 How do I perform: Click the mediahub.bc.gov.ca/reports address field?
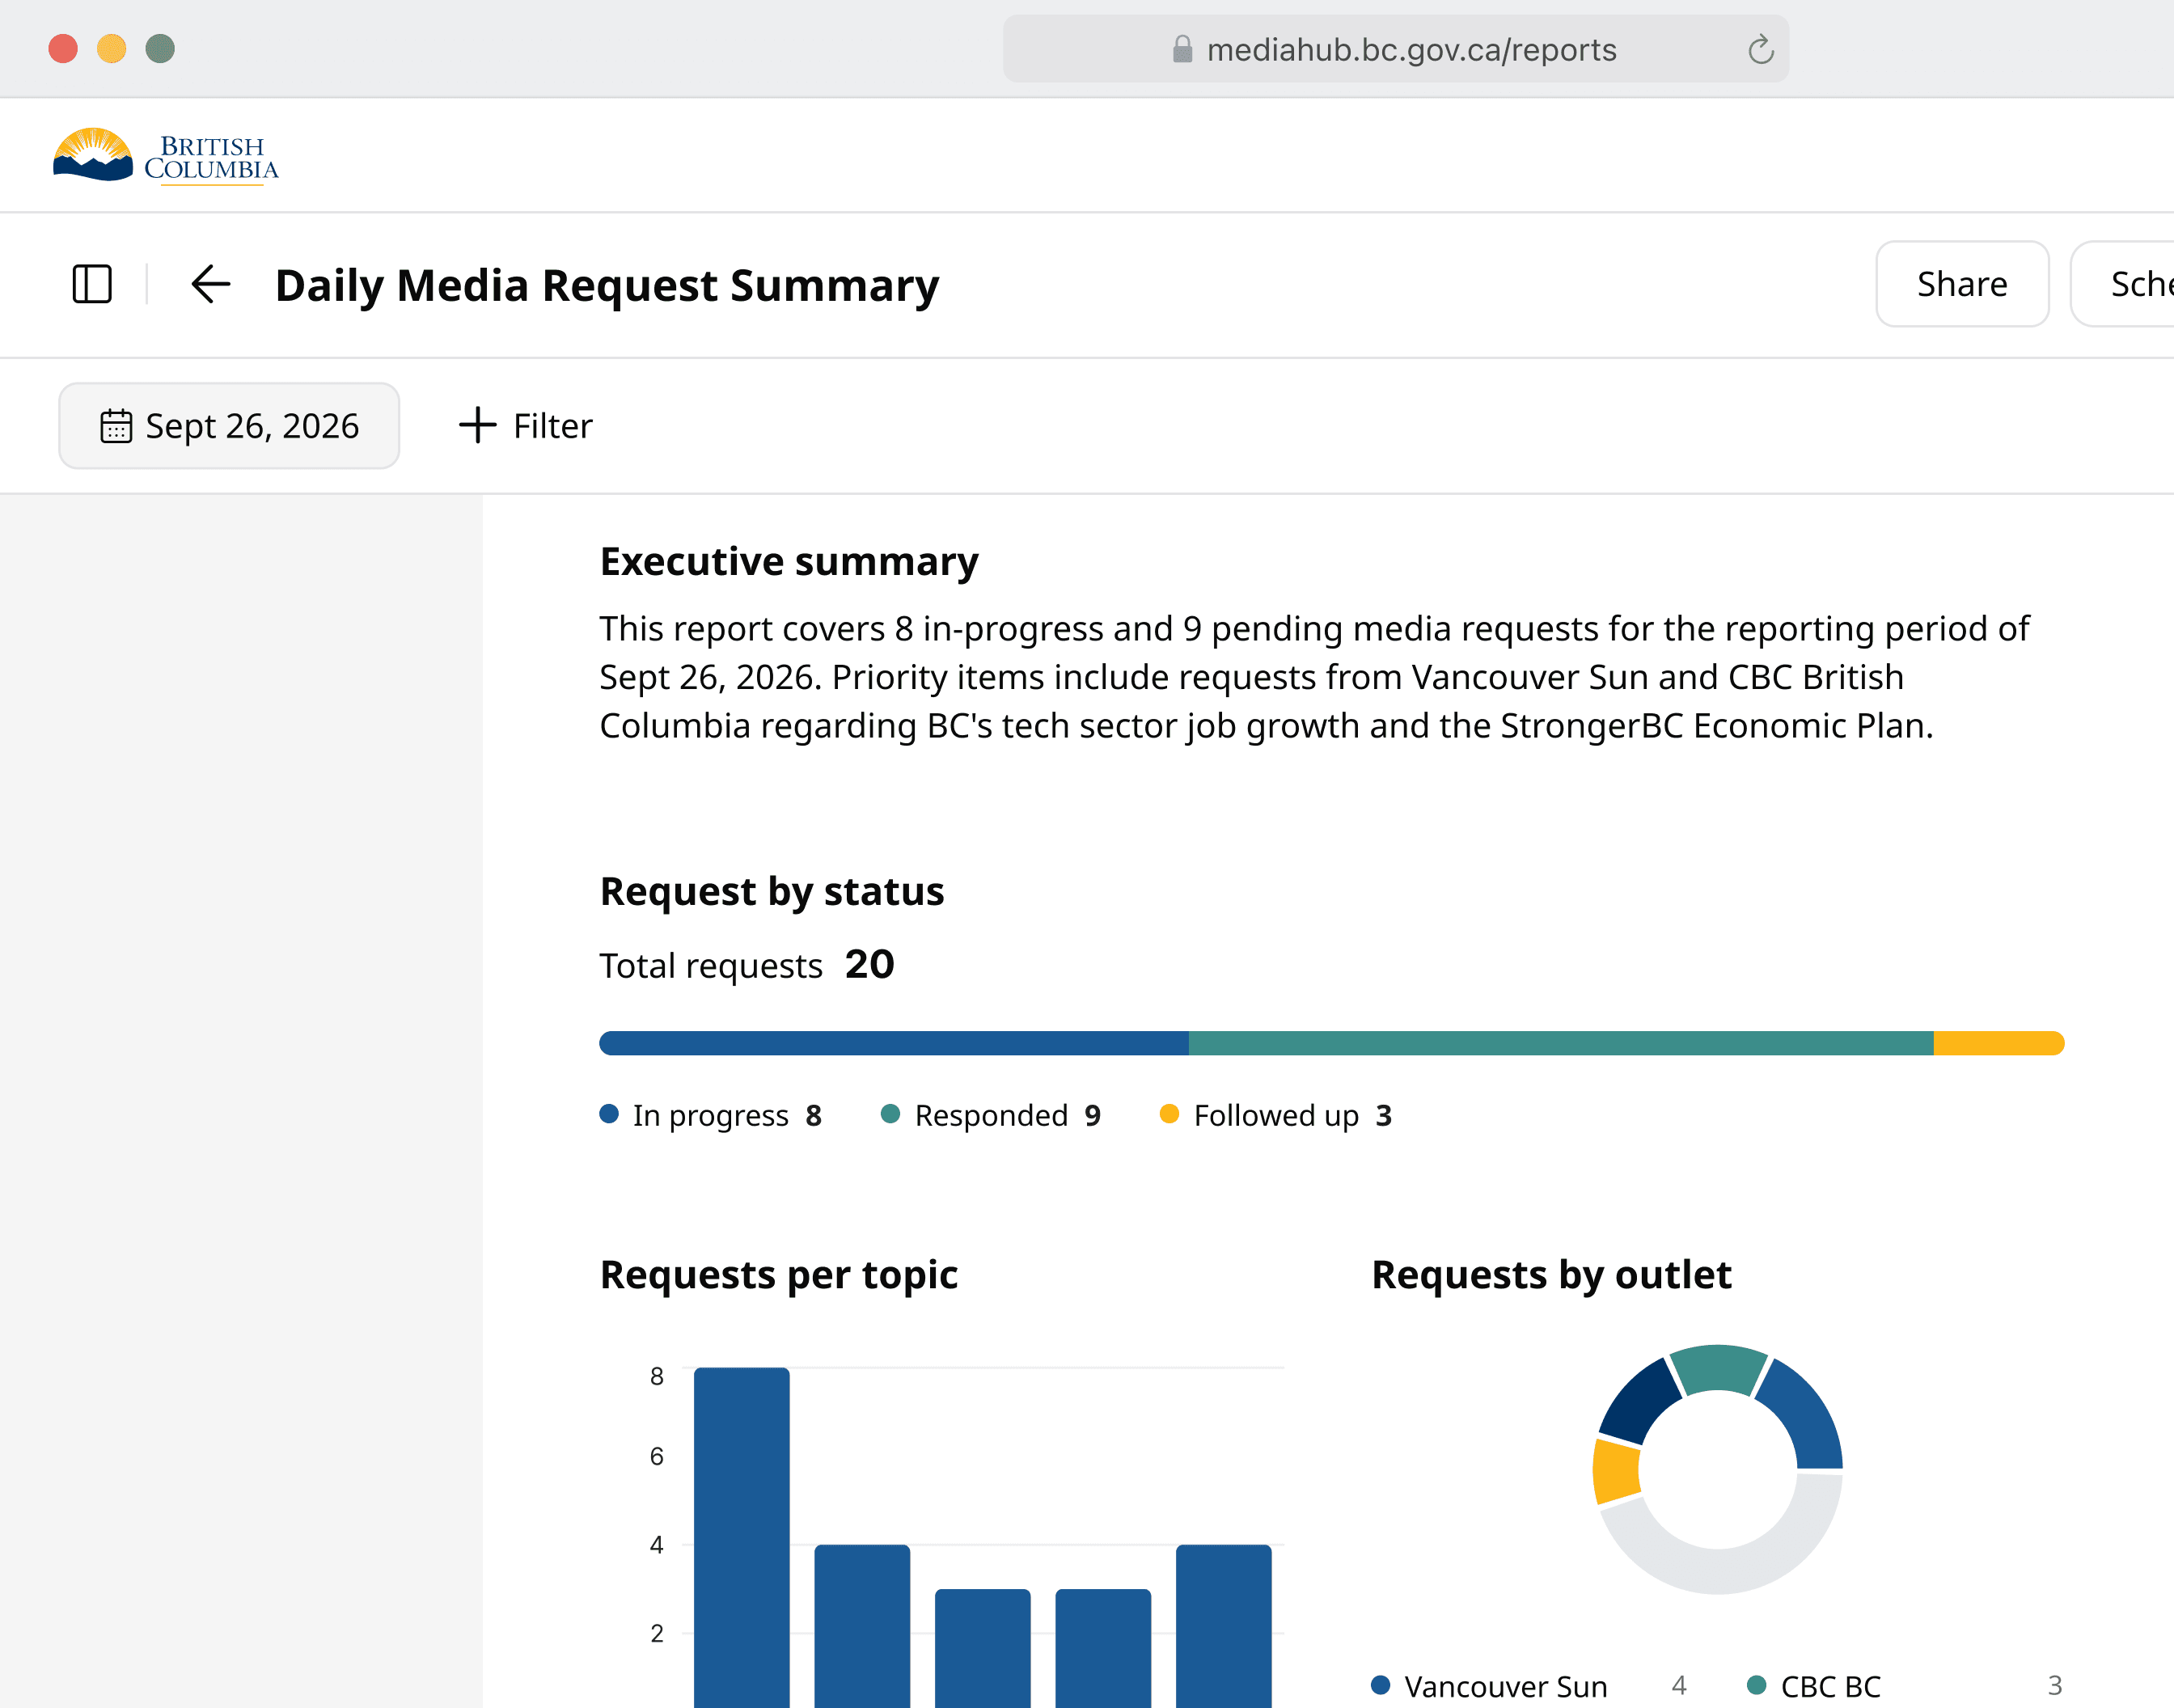click(x=1396, y=49)
